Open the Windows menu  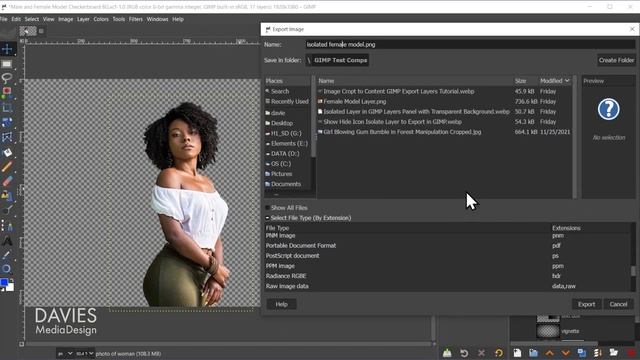coord(157,19)
